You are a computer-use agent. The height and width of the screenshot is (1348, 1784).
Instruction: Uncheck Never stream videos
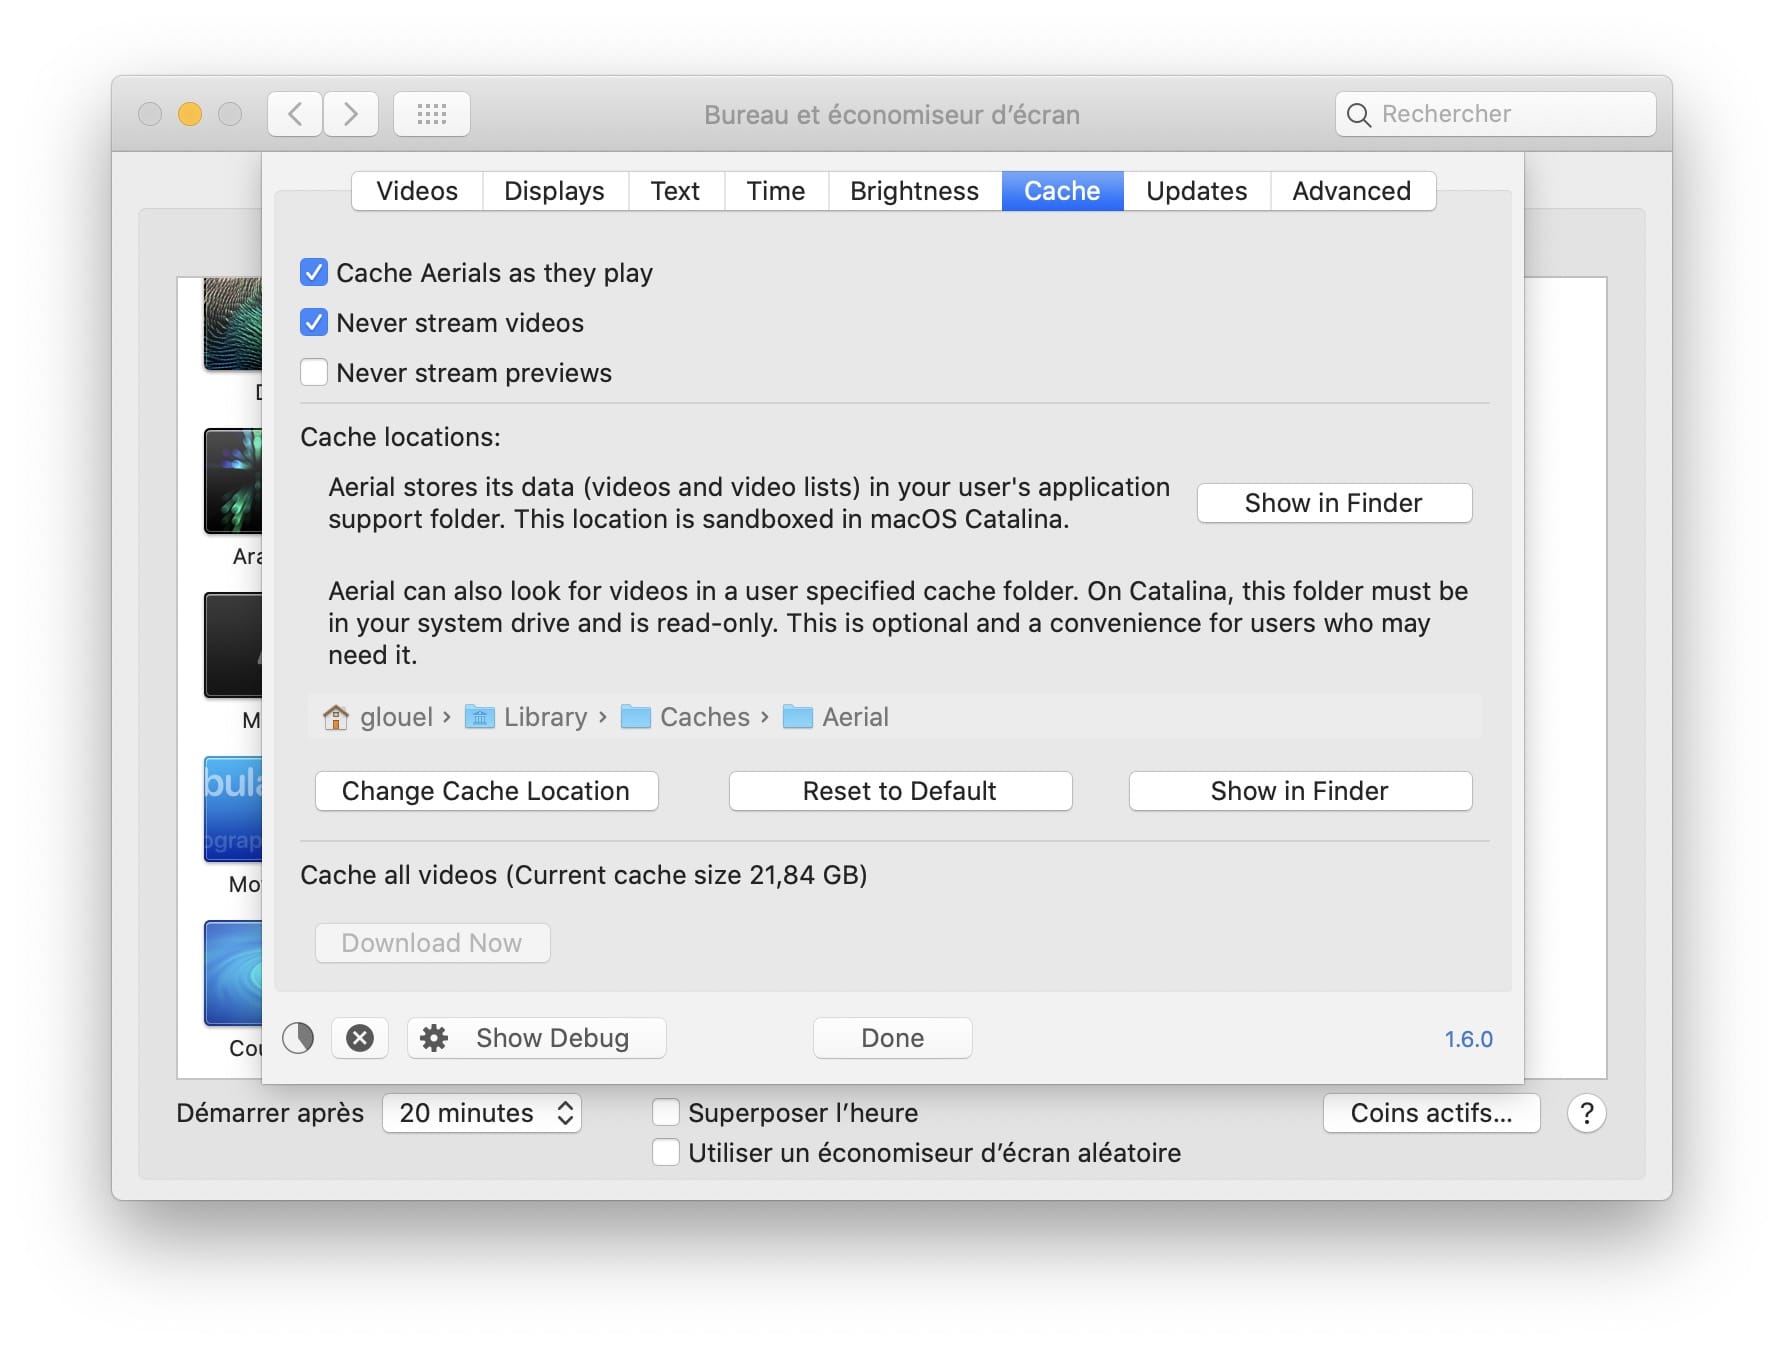pyautogui.click(x=314, y=322)
